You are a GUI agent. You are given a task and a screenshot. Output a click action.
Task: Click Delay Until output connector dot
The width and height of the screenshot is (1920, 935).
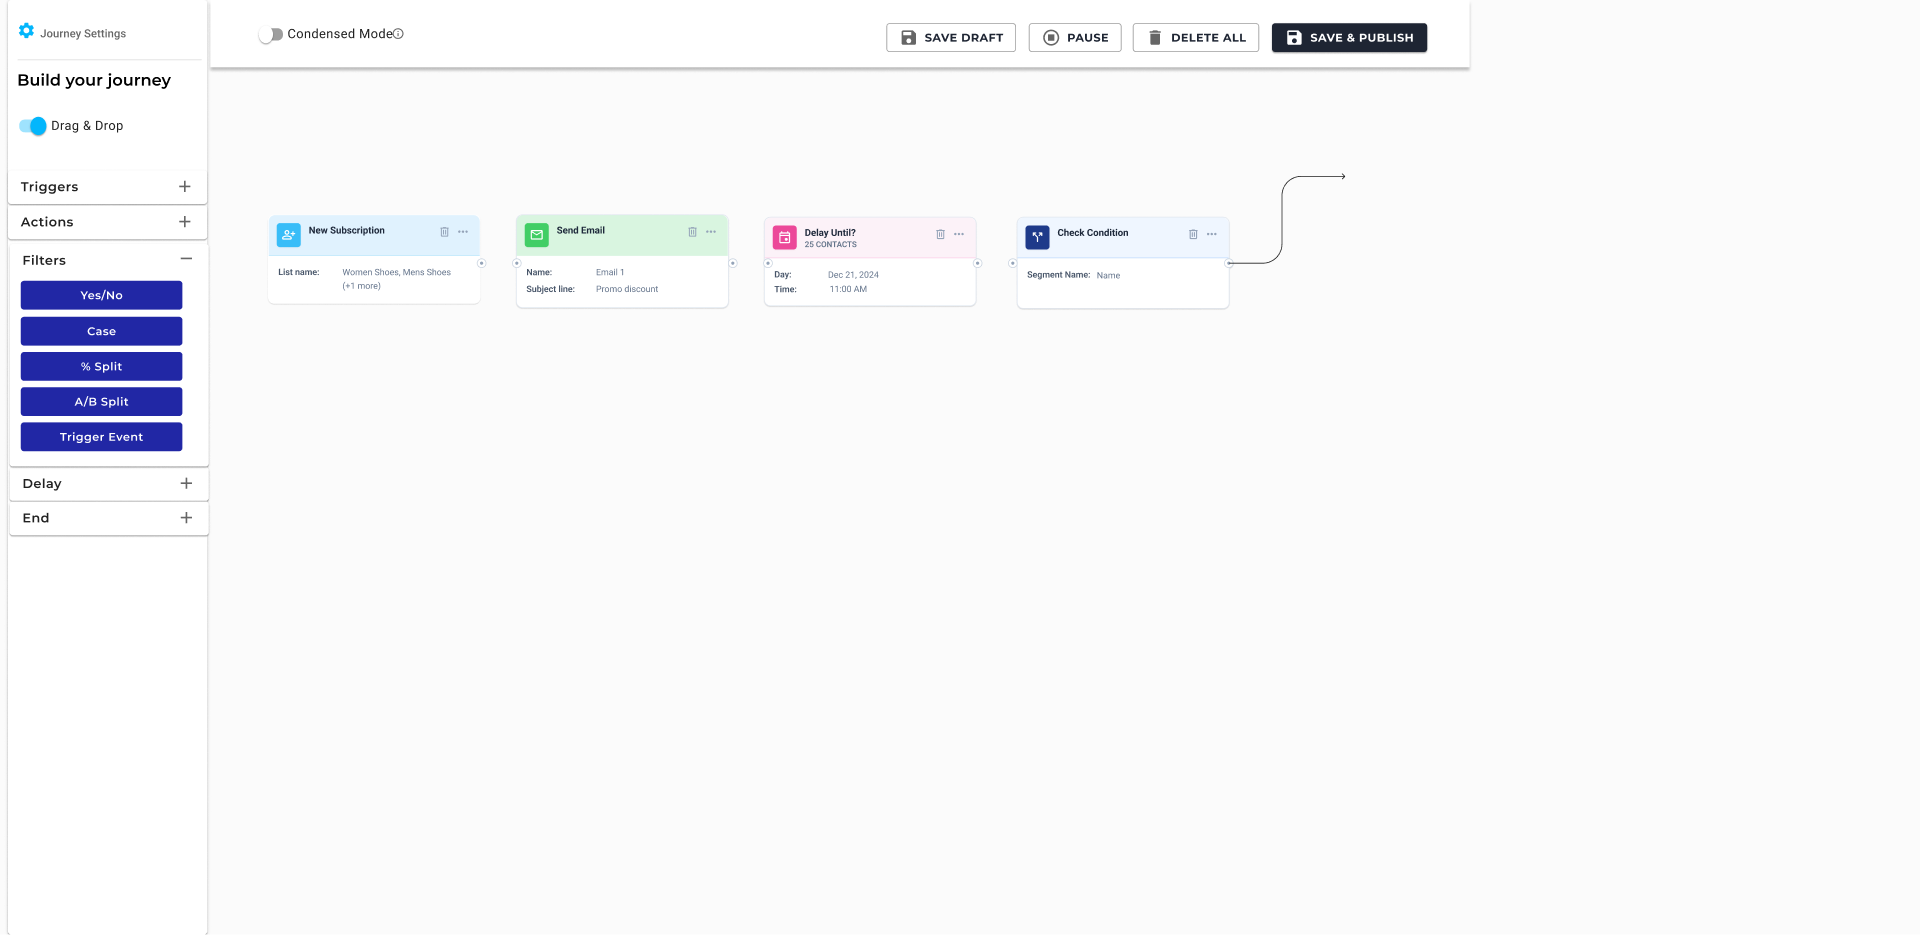pos(978,263)
